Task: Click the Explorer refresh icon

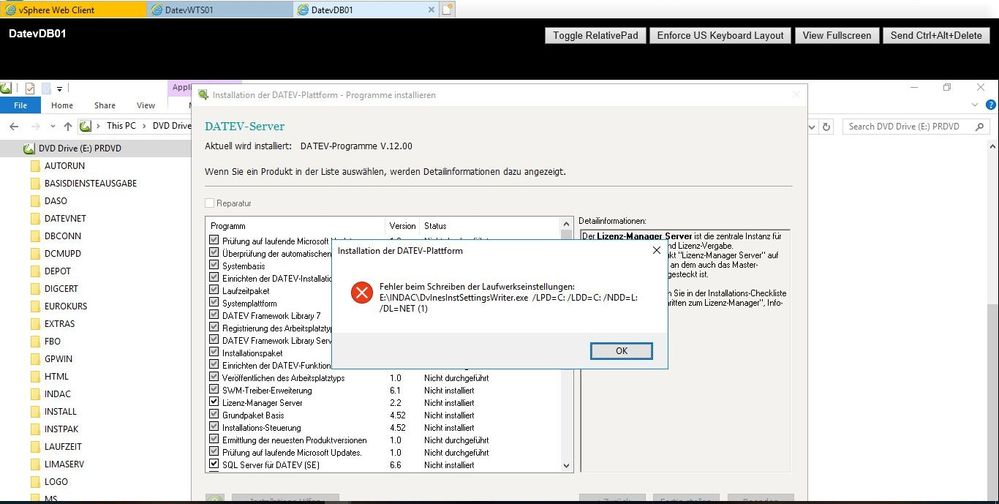Action: point(825,126)
